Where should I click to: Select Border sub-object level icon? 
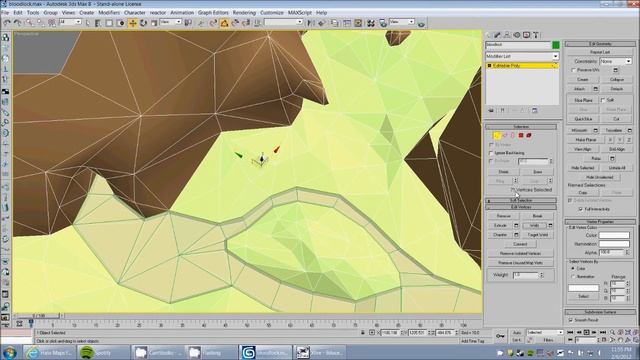click(x=513, y=136)
